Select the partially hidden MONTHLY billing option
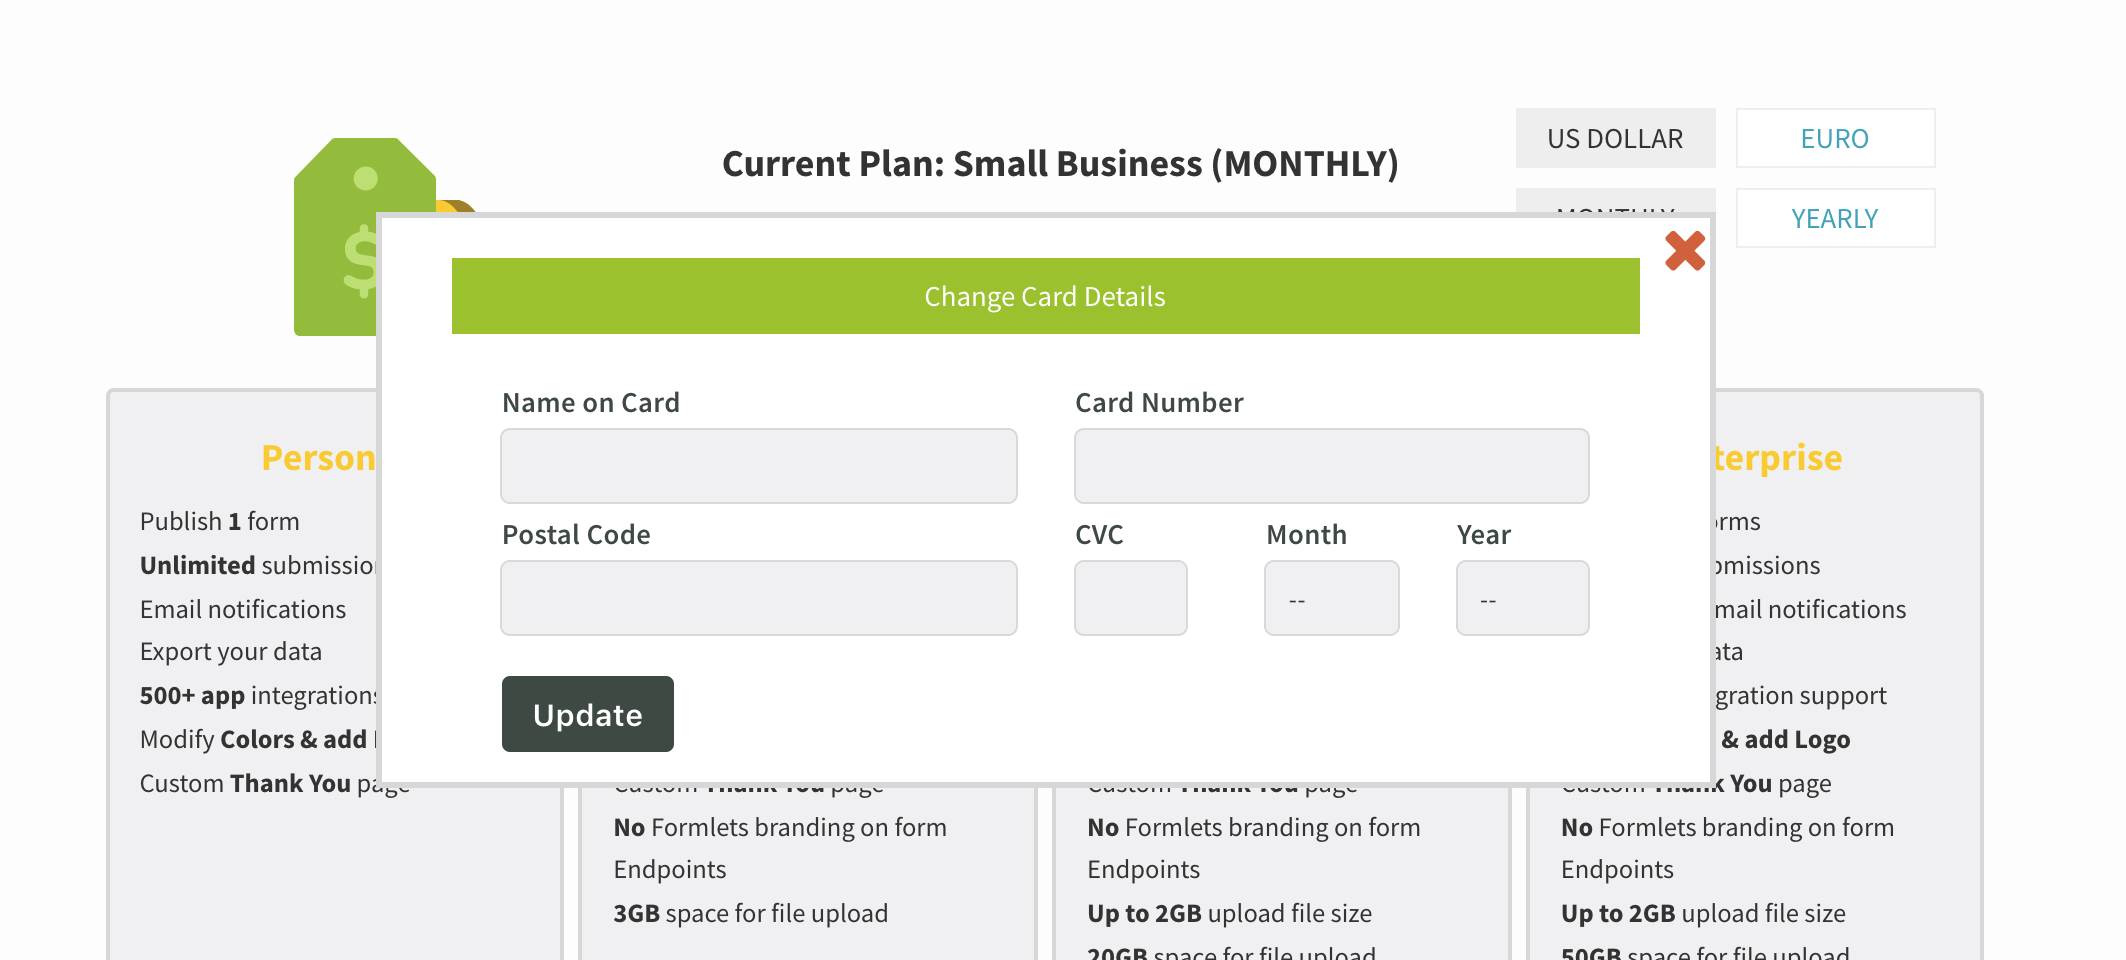The image size is (2126, 960). coord(1615,202)
